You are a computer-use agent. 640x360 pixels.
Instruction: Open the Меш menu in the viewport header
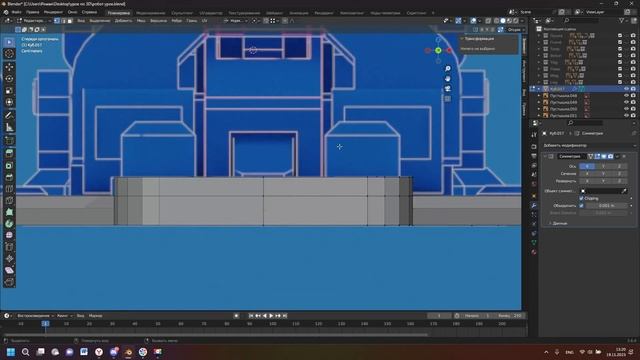point(141,20)
